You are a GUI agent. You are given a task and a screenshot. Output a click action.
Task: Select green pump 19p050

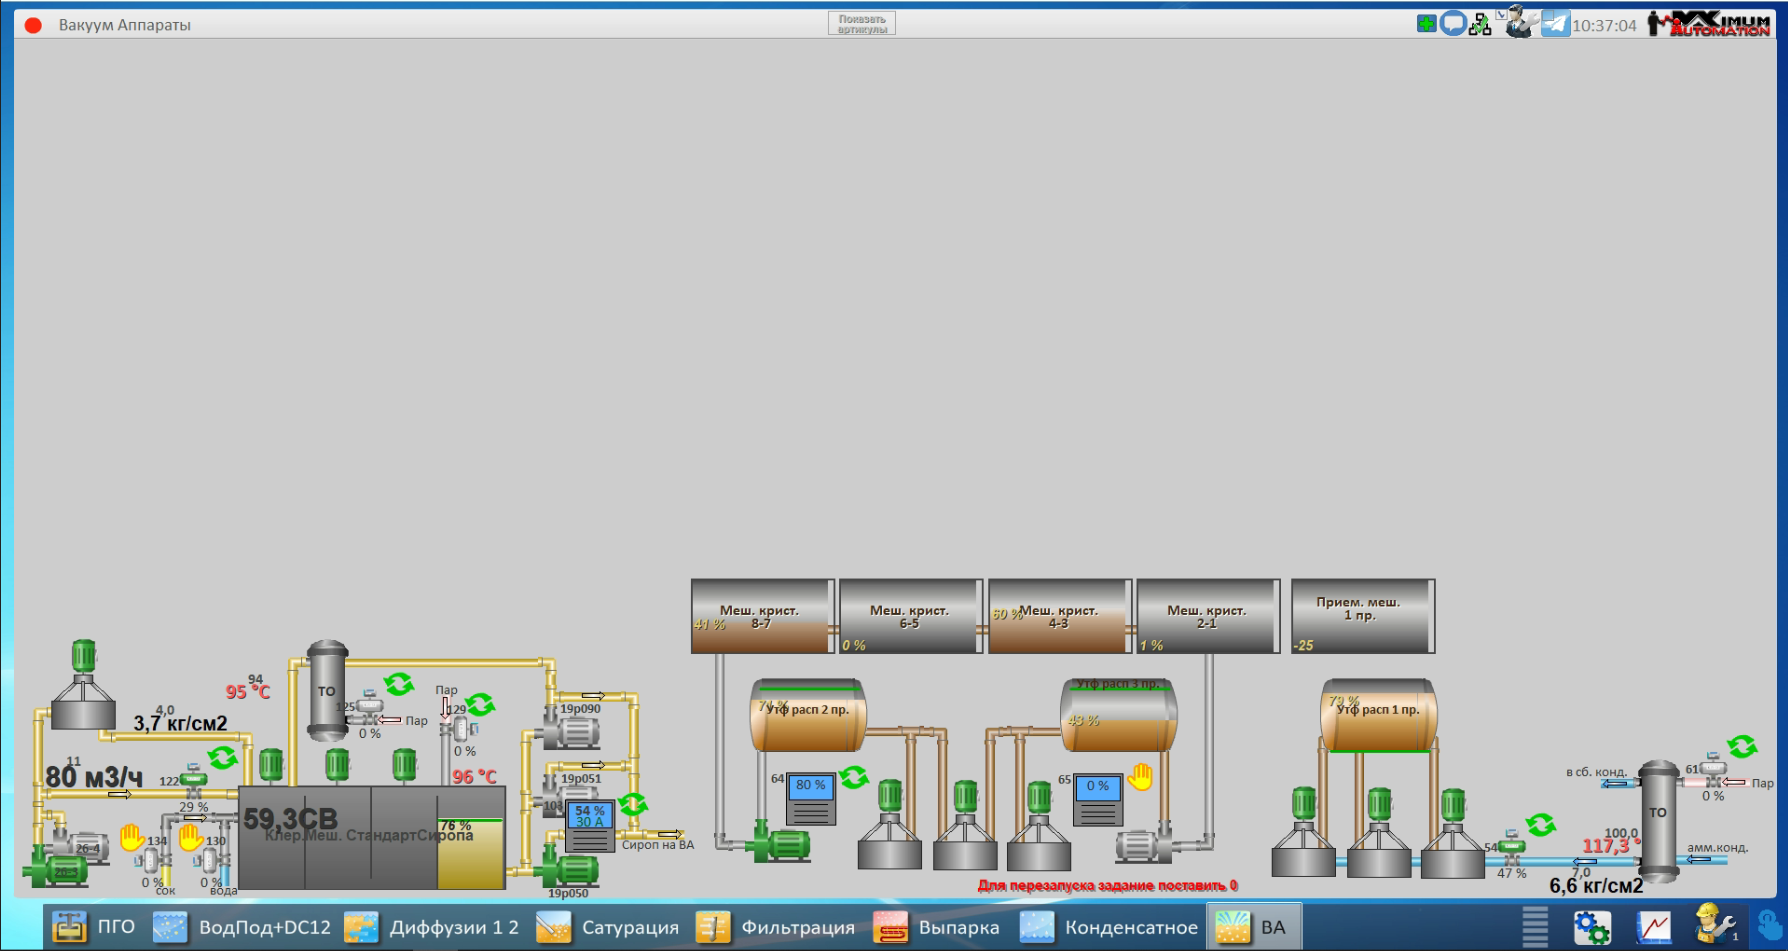(x=570, y=867)
